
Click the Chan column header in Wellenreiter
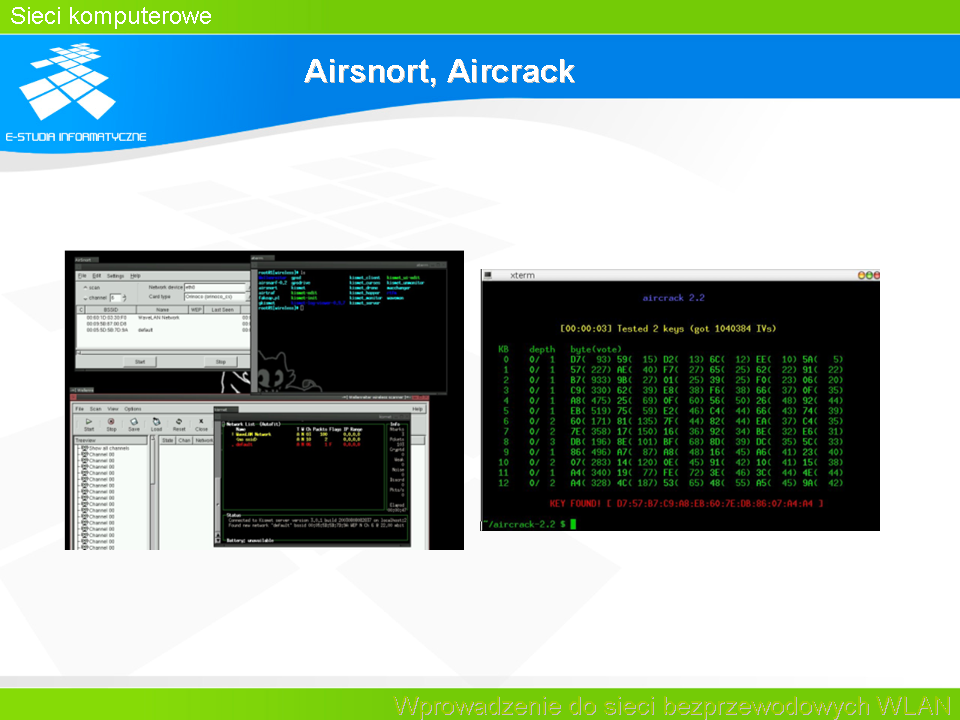(184, 440)
